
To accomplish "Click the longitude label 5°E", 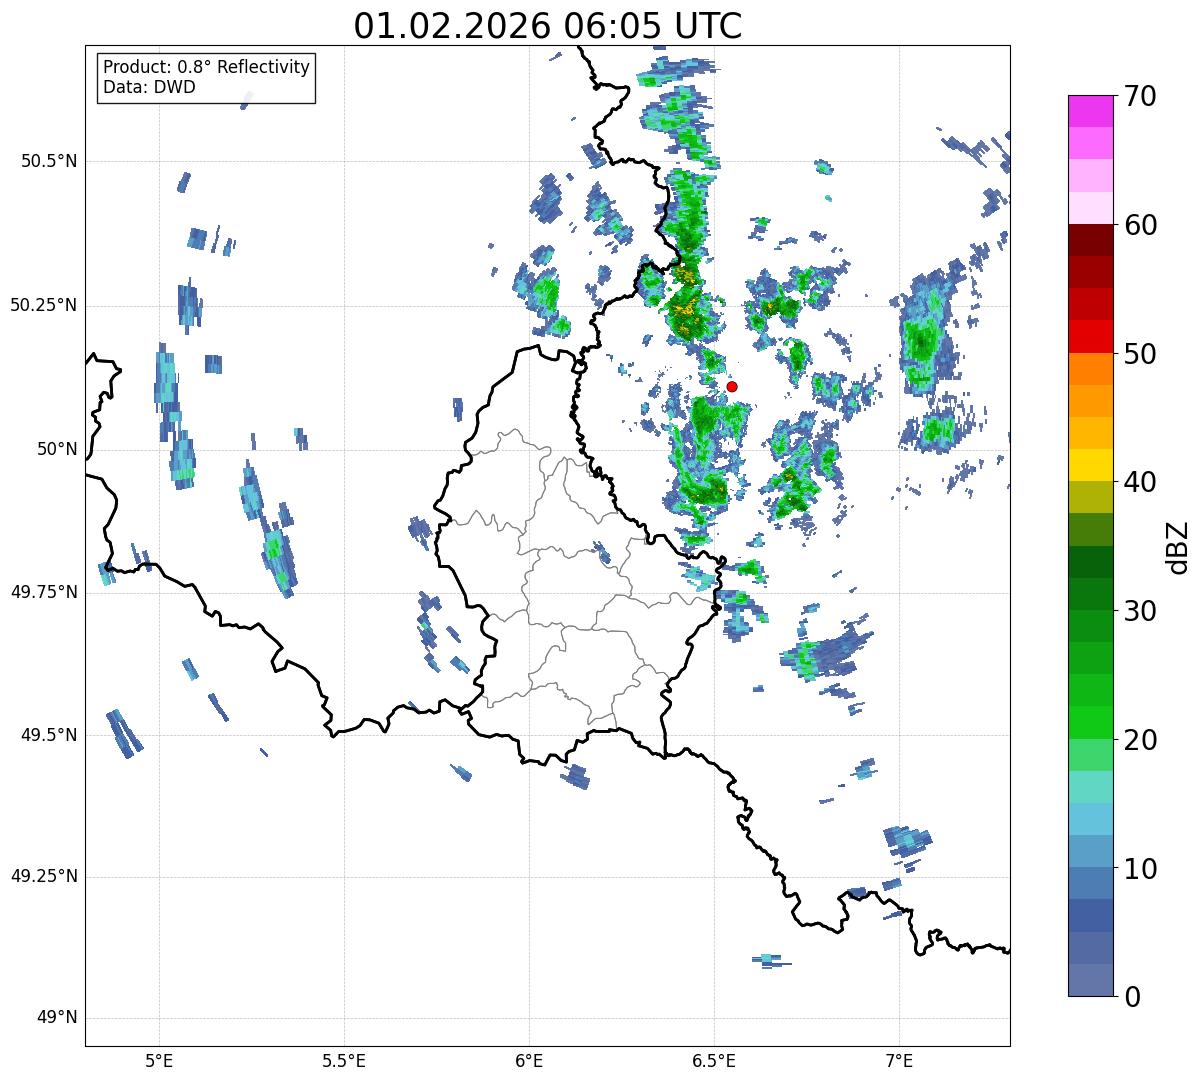I will click(159, 1060).
